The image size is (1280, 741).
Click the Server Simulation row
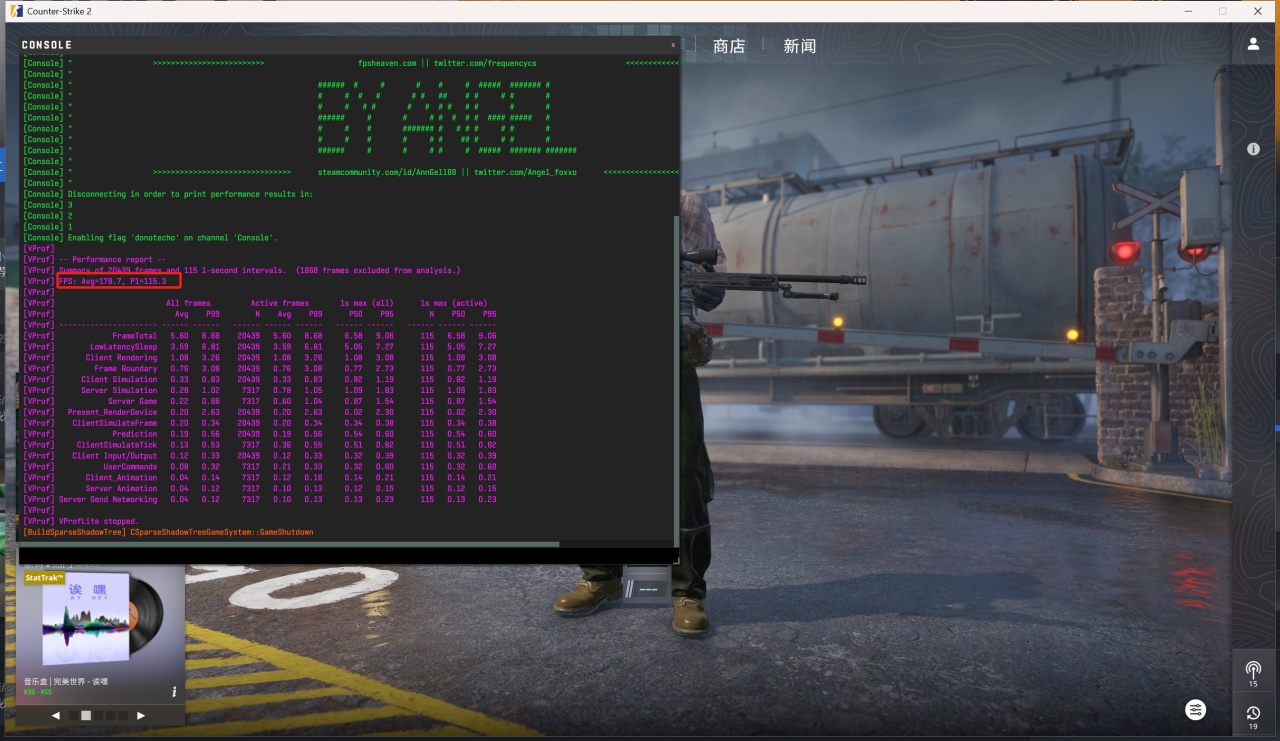click(x=259, y=390)
